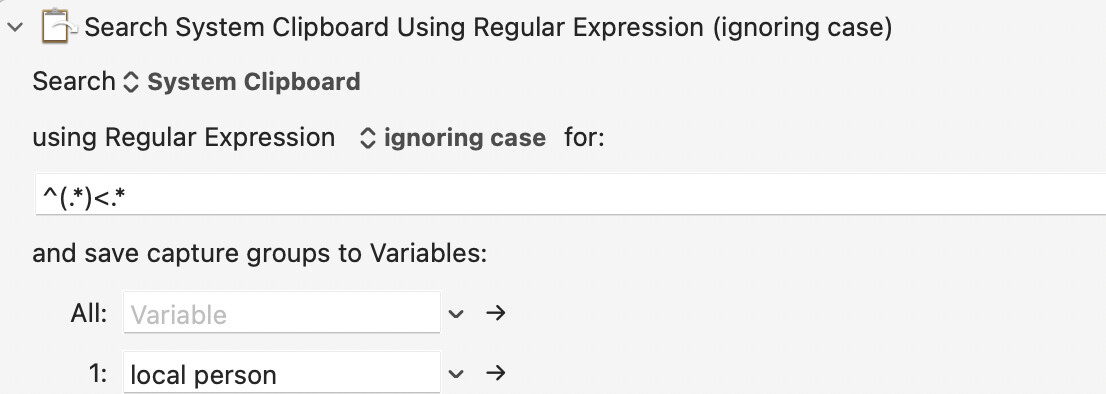This screenshot has width=1106, height=394.
Task: Click the 'using Regular Expression' label
Action: (184, 137)
